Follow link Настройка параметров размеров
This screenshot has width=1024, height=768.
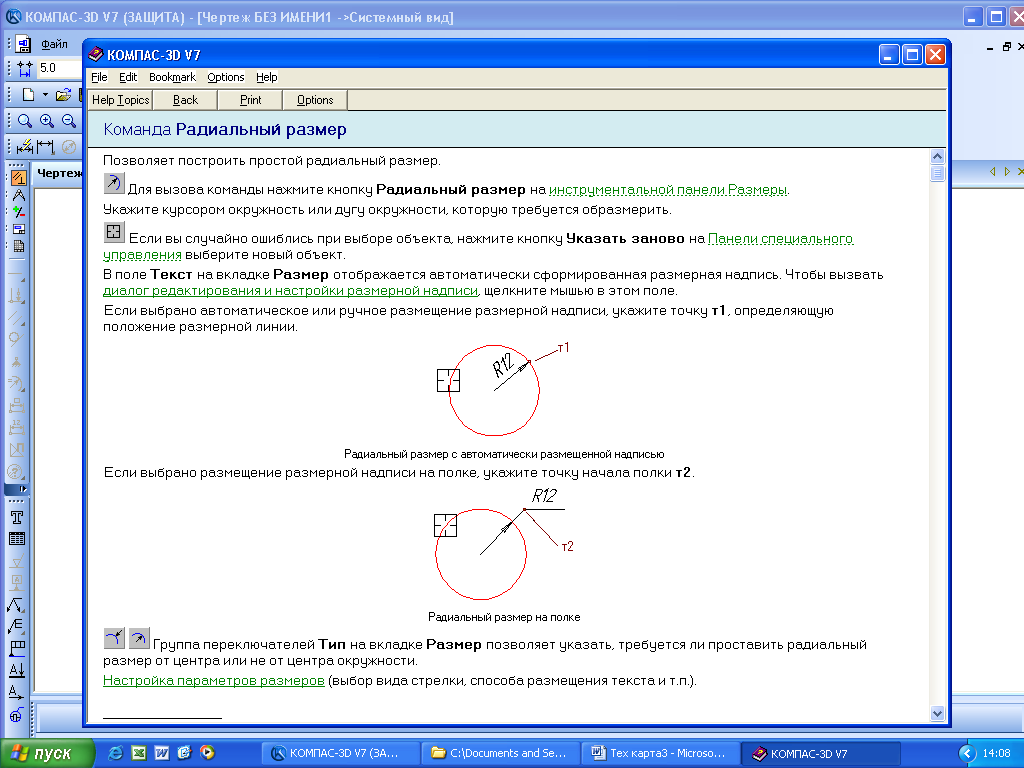[x=214, y=680]
